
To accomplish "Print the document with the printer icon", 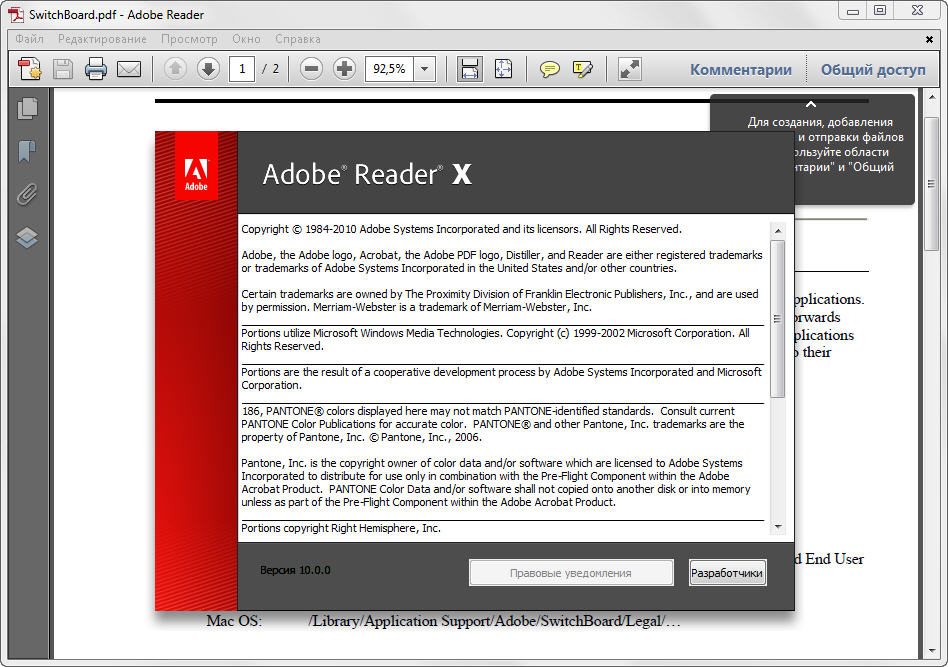I will tap(96, 69).
